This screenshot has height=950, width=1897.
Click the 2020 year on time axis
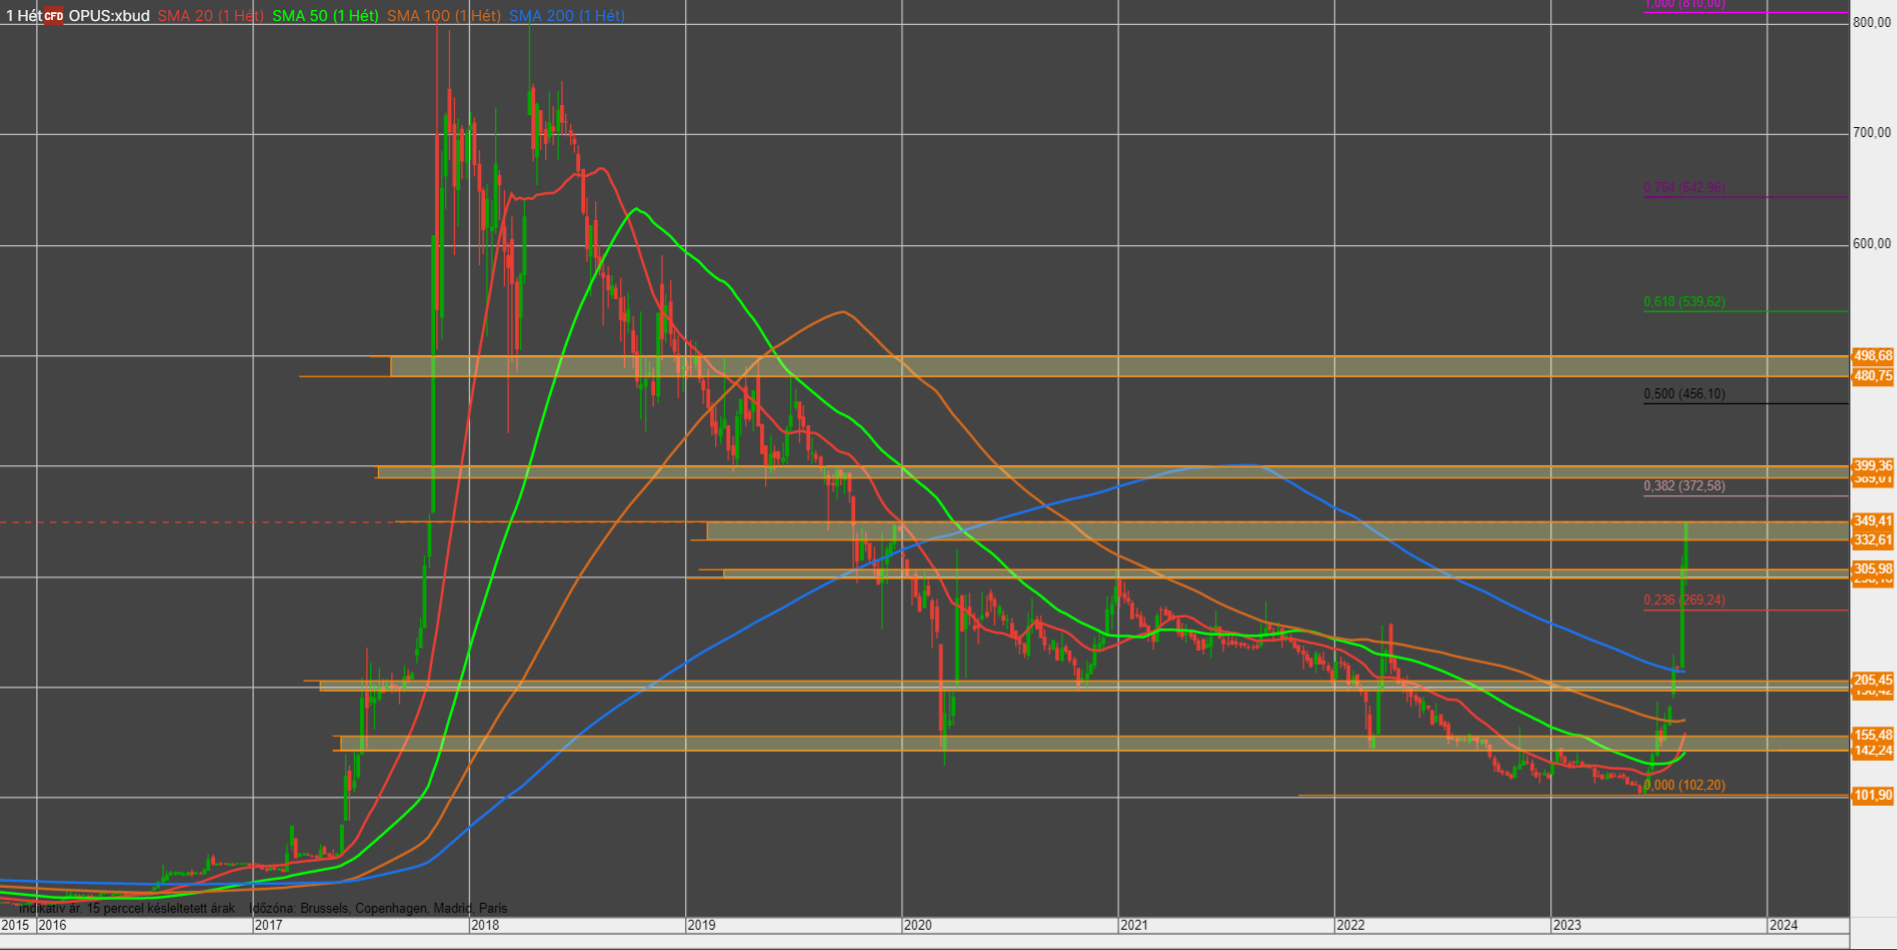point(917,925)
